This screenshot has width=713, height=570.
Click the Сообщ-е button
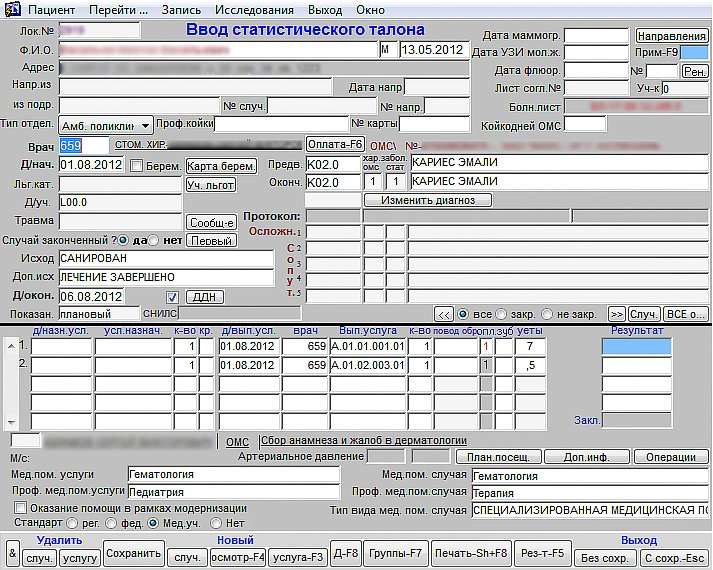point(211,222)
